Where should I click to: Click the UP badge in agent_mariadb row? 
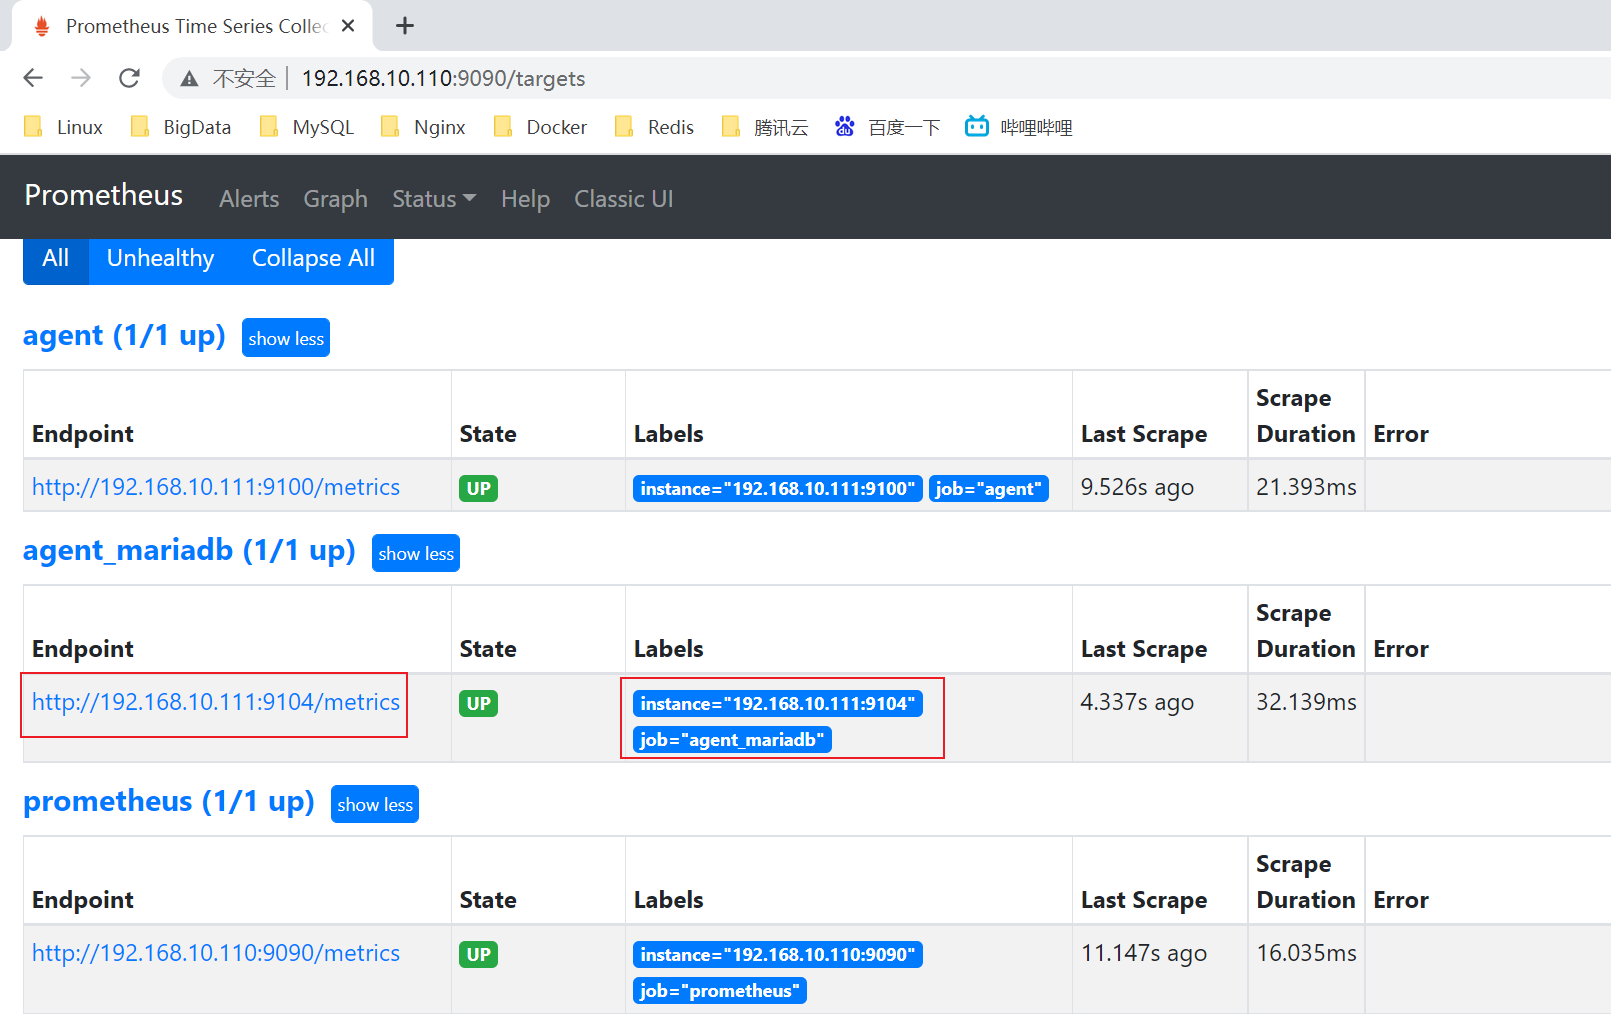479,703
